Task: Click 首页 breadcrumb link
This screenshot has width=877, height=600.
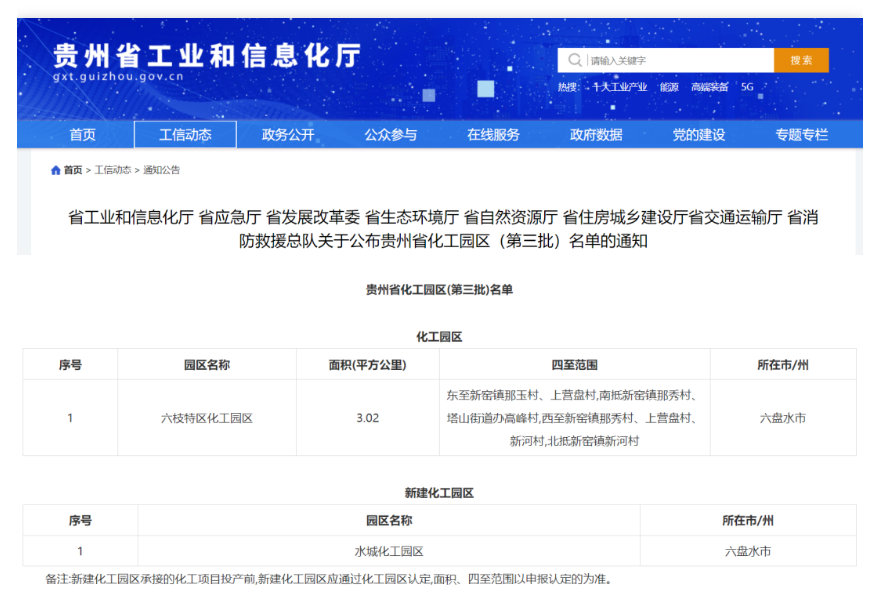Action: click(73, 170)
